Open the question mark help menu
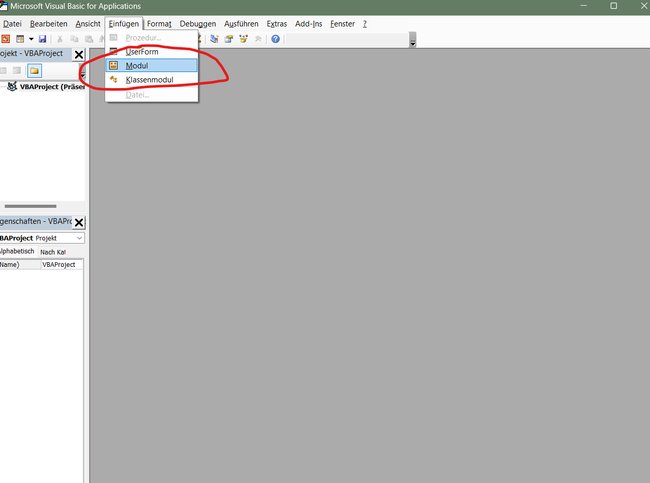650x483 pixels. click(365, 24)
